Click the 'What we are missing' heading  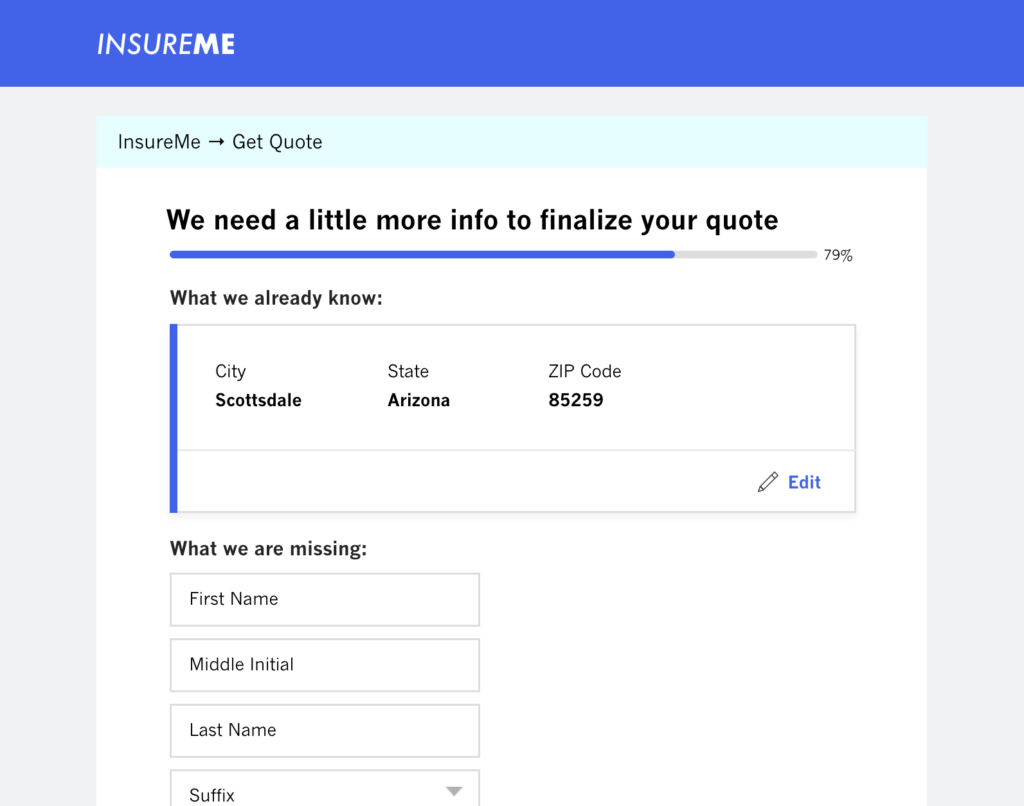coord(268,549)
